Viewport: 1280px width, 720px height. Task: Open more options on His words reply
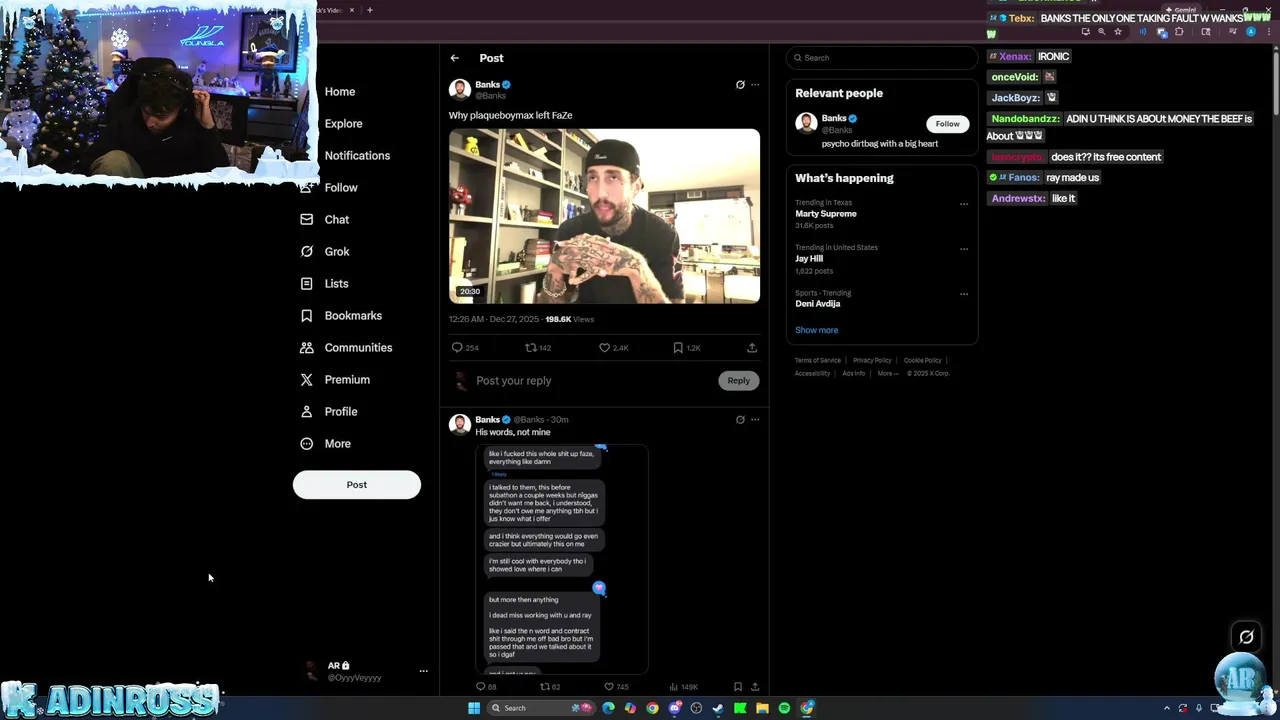(x=755, y=420)
